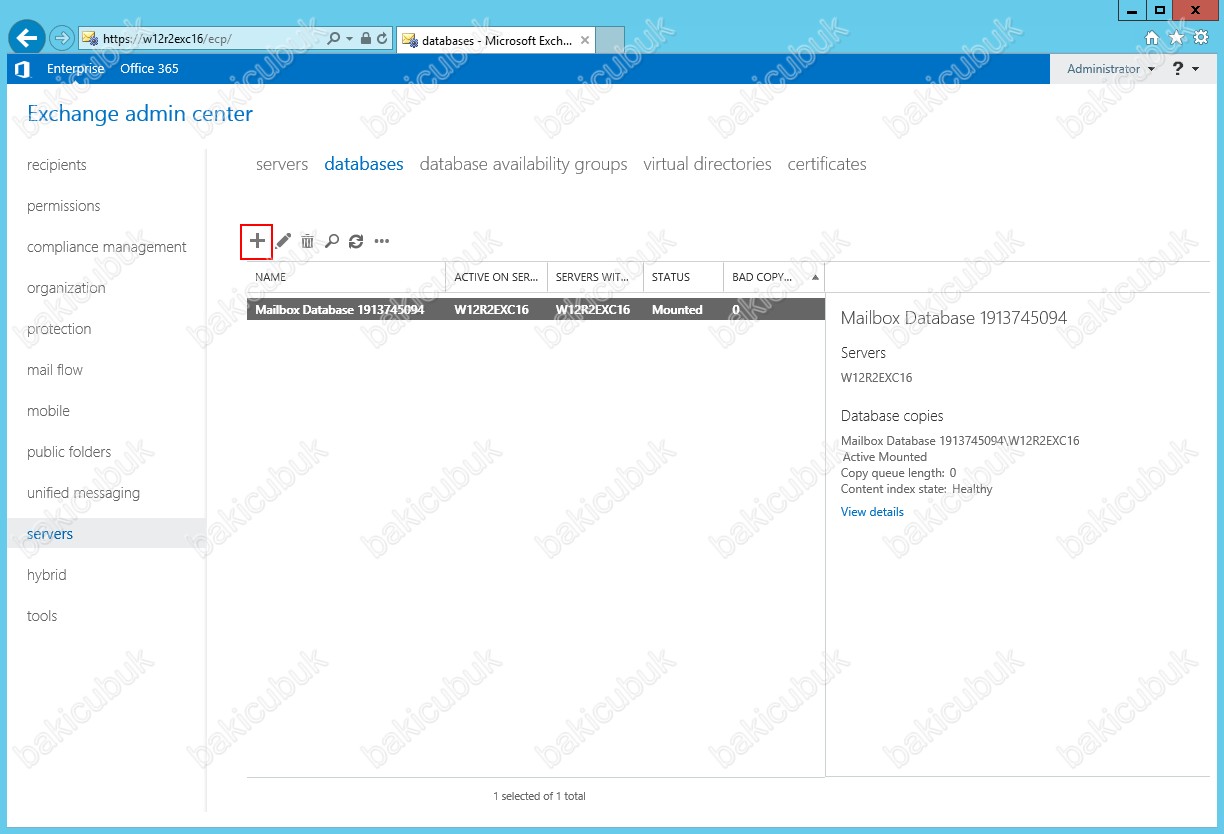Screen dimensions: 1224x834
Task: Open database availability groups tab
Action: (x=524, y=164)
